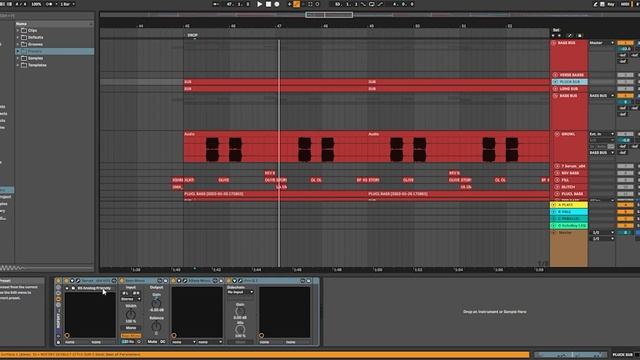Expand the Samples folder in the browser

[18, 58]
